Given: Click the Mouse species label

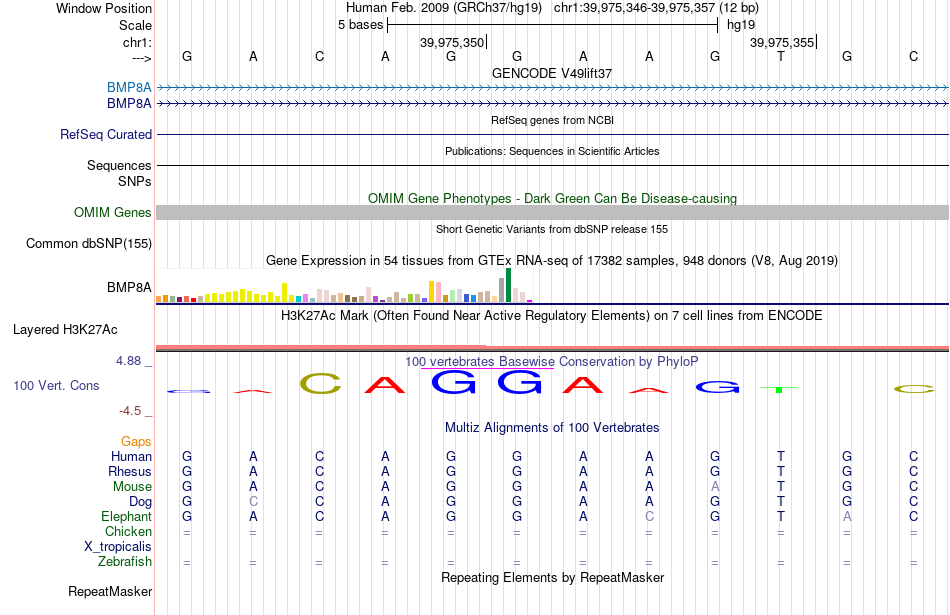Looking at the screenshot, I should click(x=132, y=487).
